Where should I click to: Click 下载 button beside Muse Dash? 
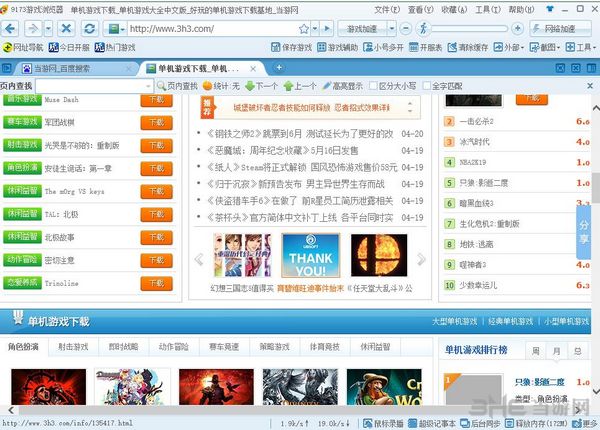pos(156,100)
